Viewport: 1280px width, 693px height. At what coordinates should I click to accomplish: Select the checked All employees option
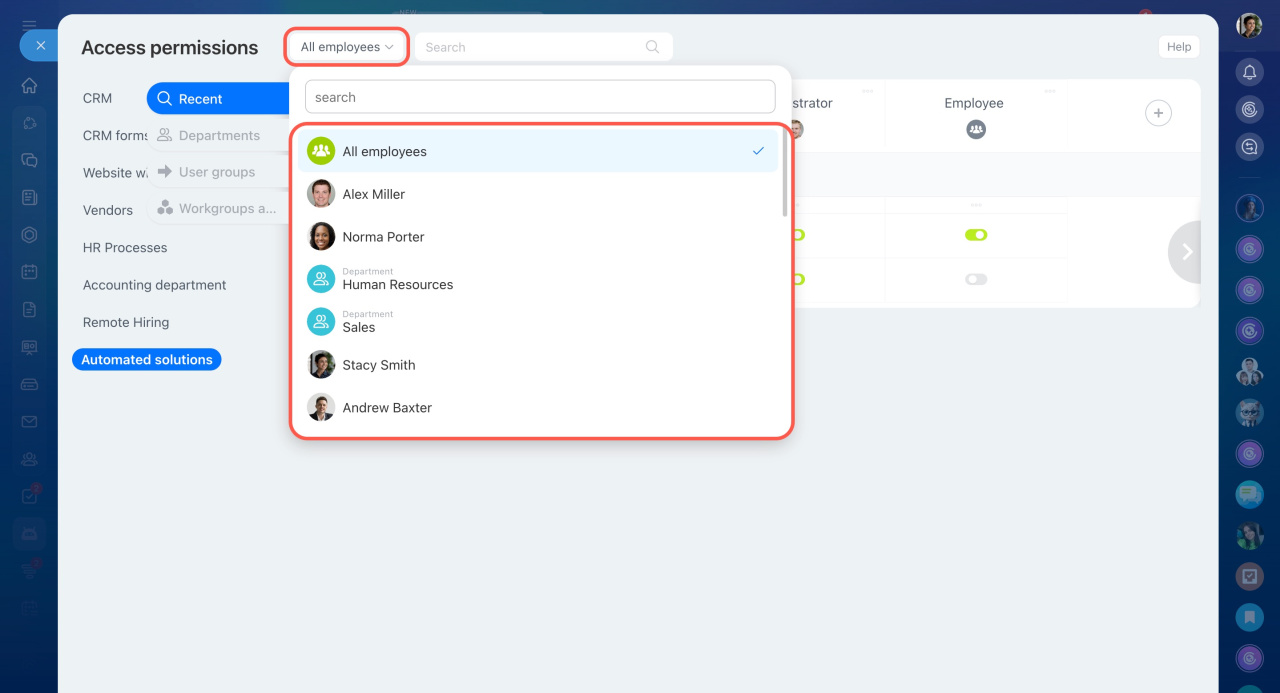(538, 152)
